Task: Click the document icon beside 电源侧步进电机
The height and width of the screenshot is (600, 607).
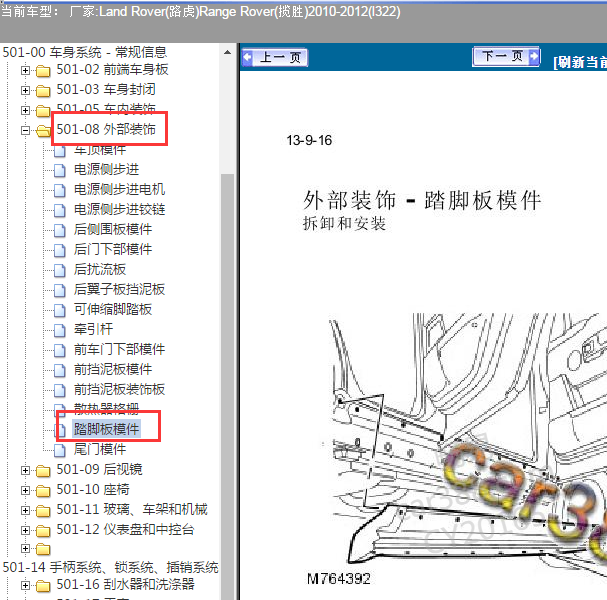Action: [x=60, y=190]
